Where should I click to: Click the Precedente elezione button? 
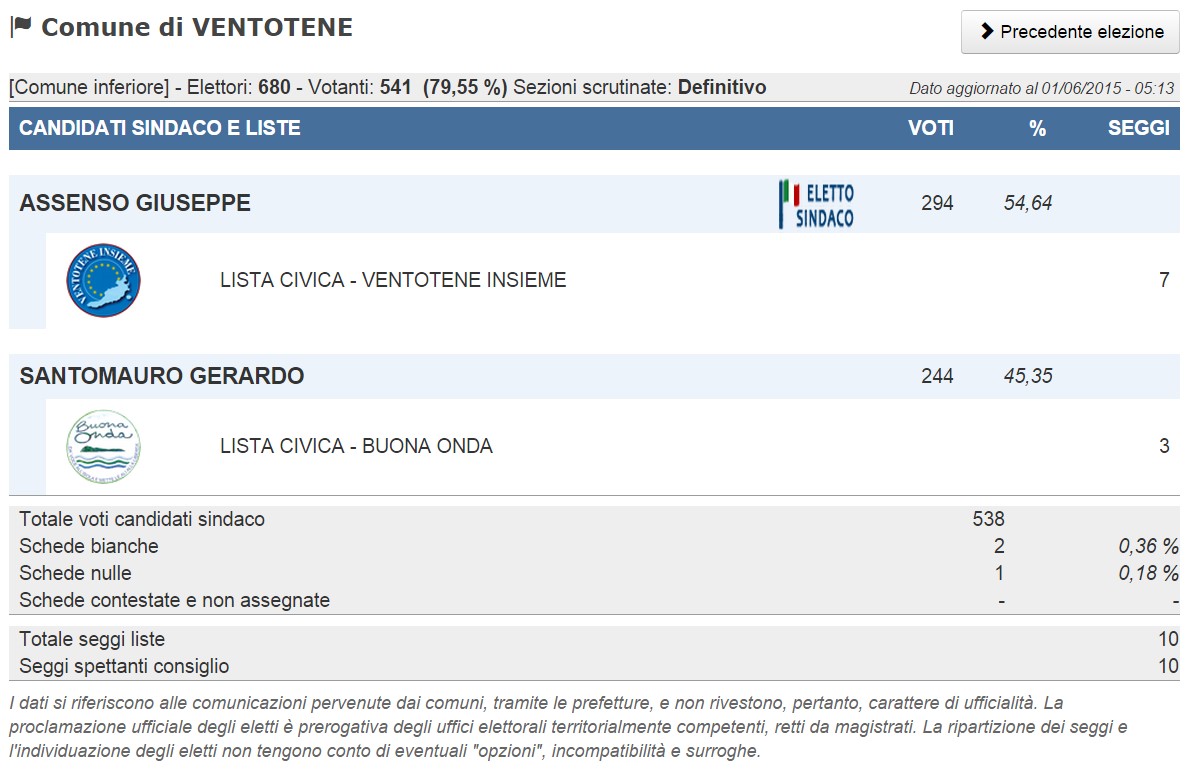pos(1070,32)
